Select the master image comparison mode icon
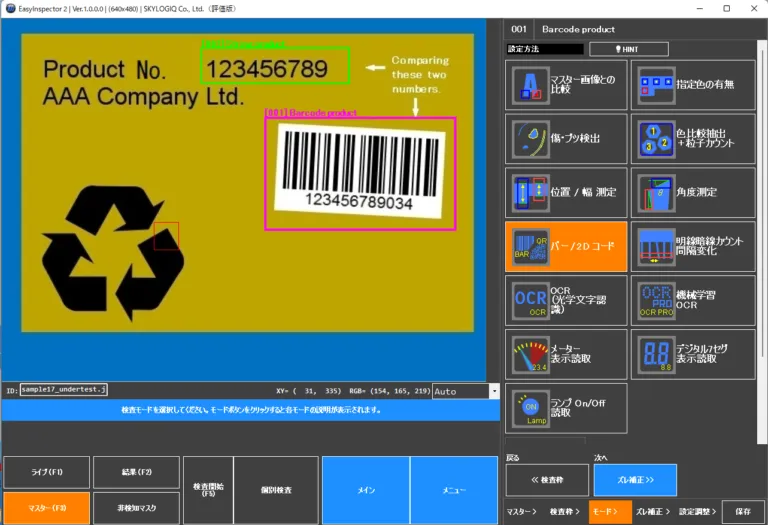Image resolution: width=768 pixels, height=525 pixels. (530, 85)
